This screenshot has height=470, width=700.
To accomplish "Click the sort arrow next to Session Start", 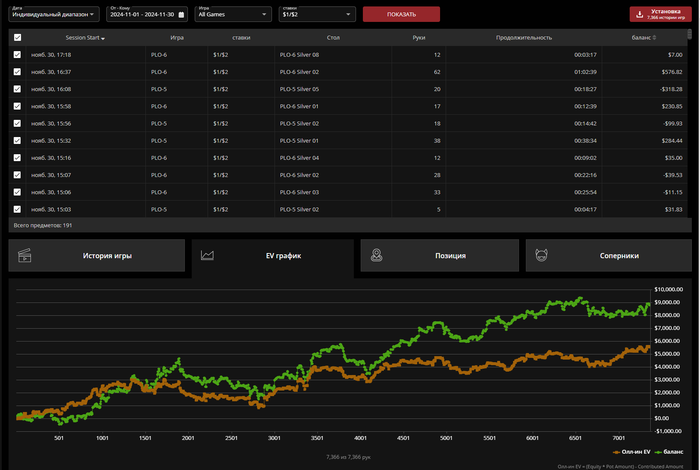I will pos(103,38).
